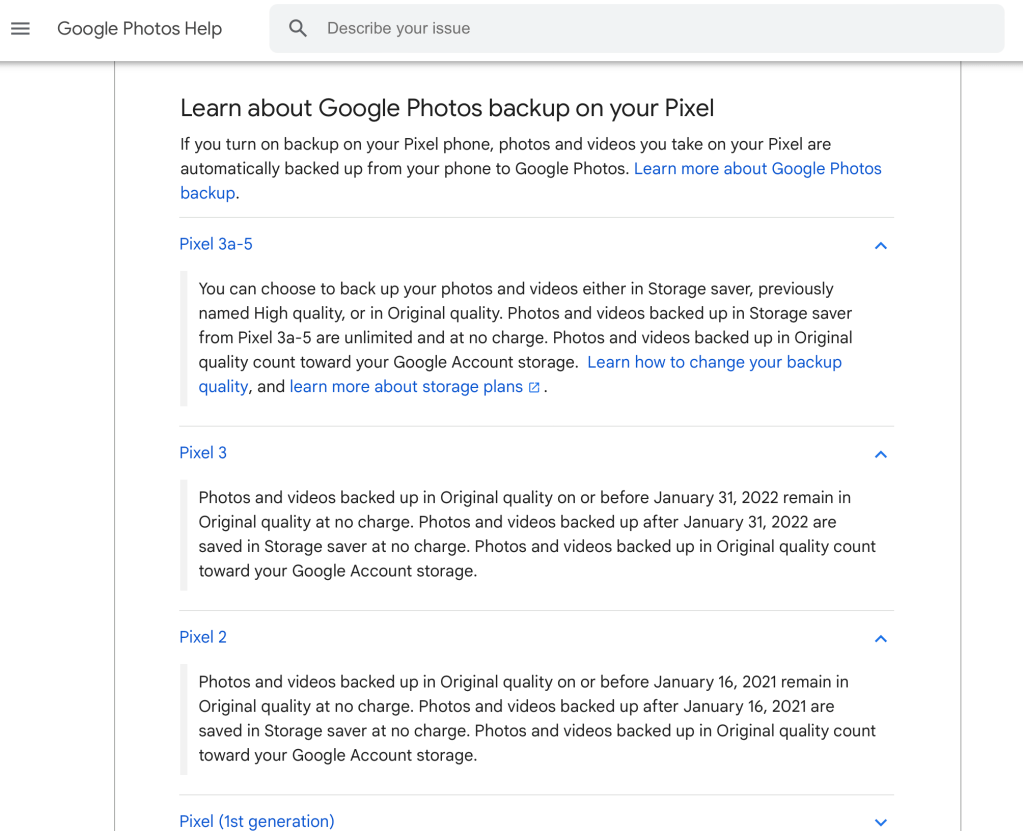
Task: Open the main hamburger menu
Action: click(20, 29)
